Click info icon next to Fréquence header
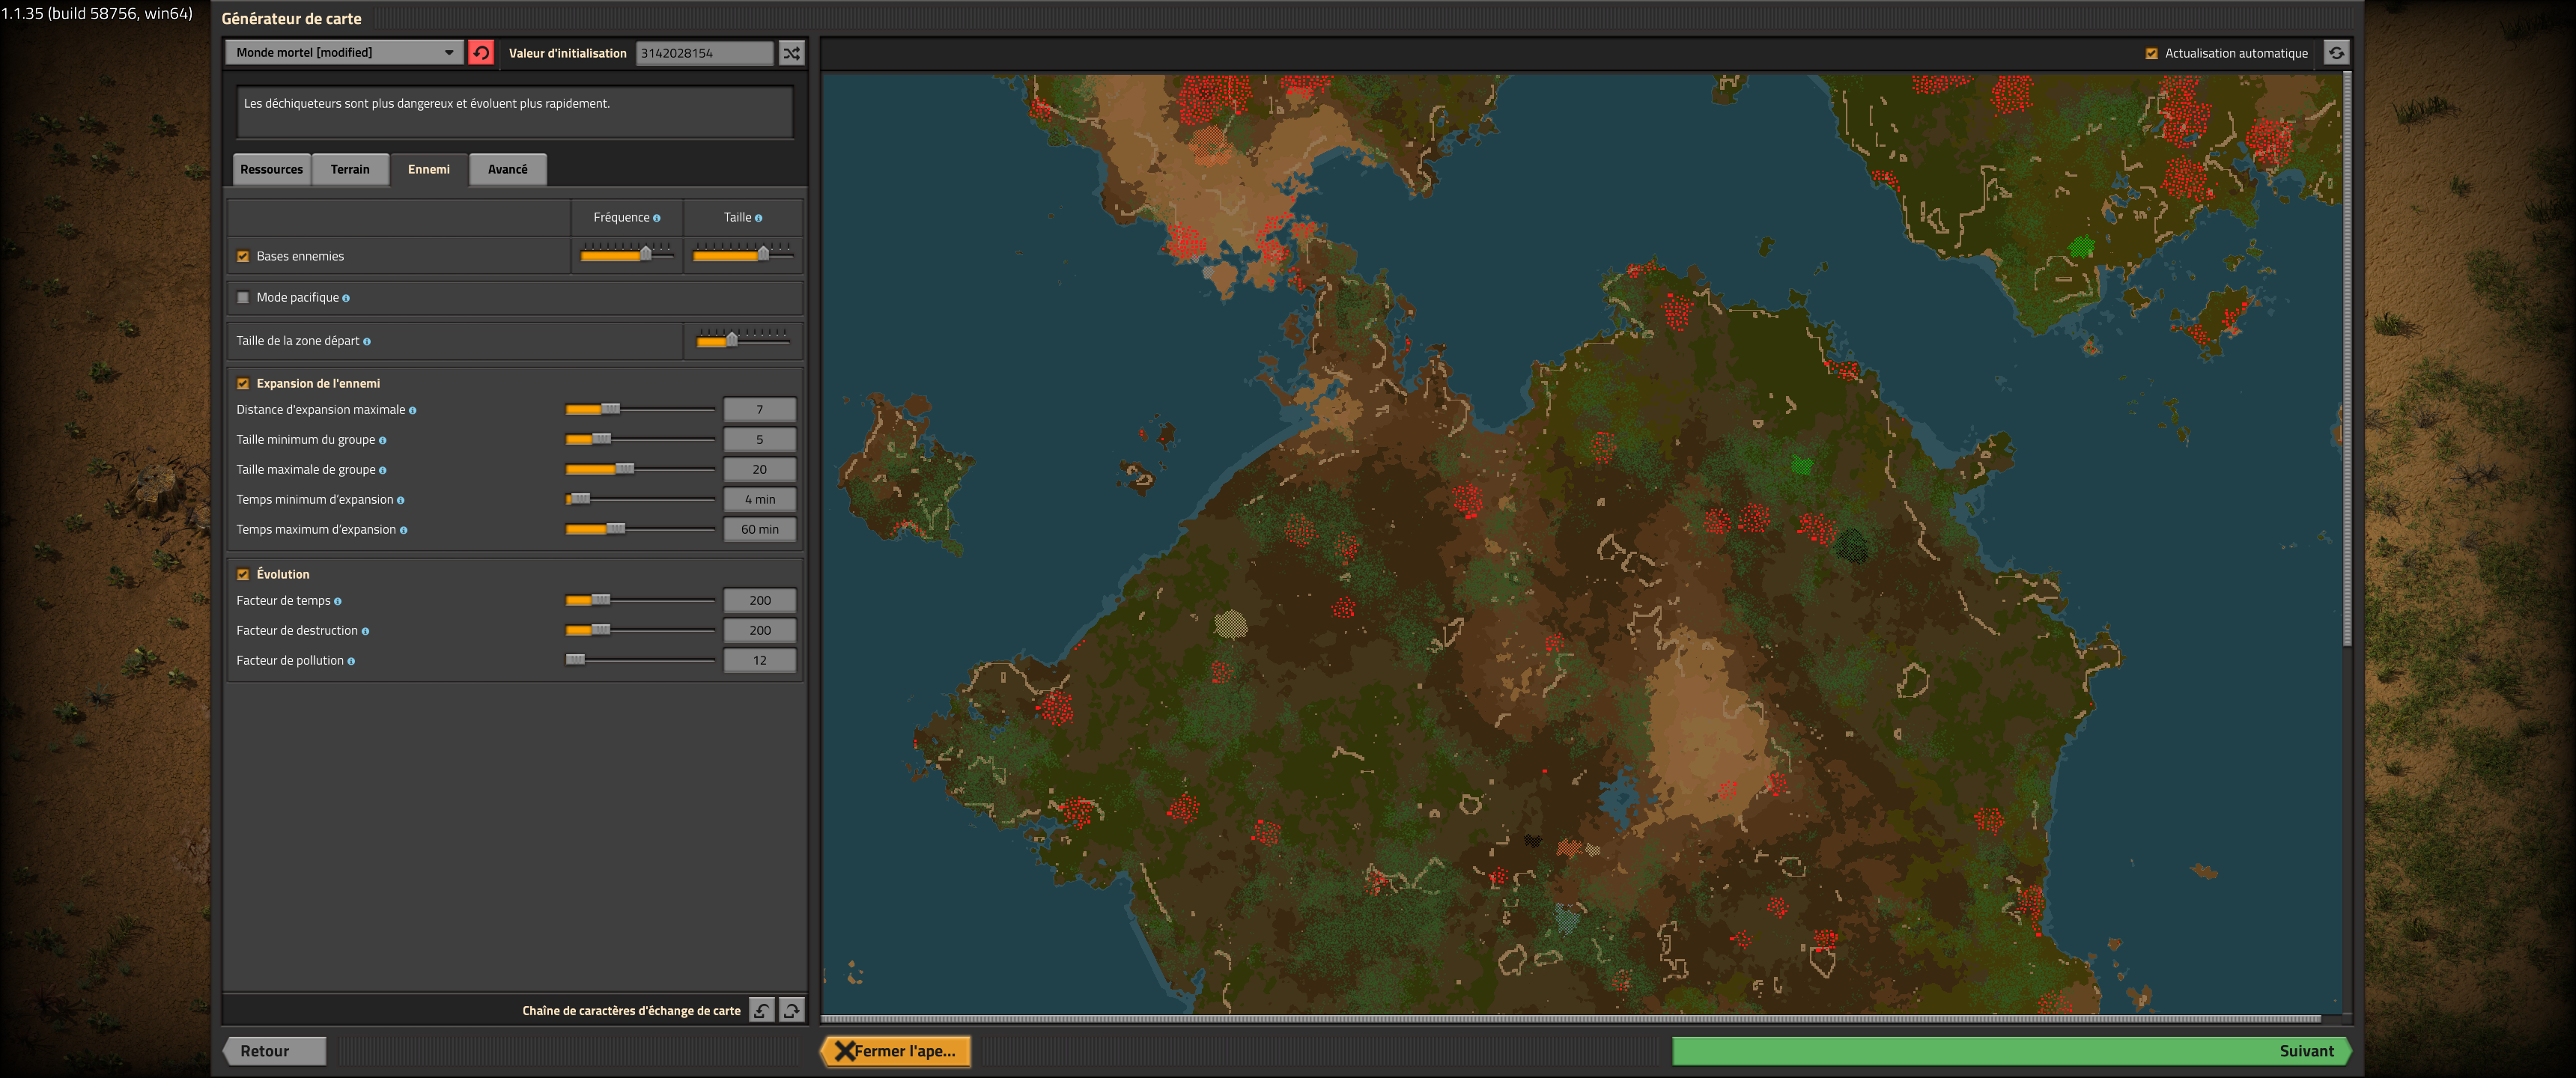The image size is (2576, 1078). coord(656,218)
